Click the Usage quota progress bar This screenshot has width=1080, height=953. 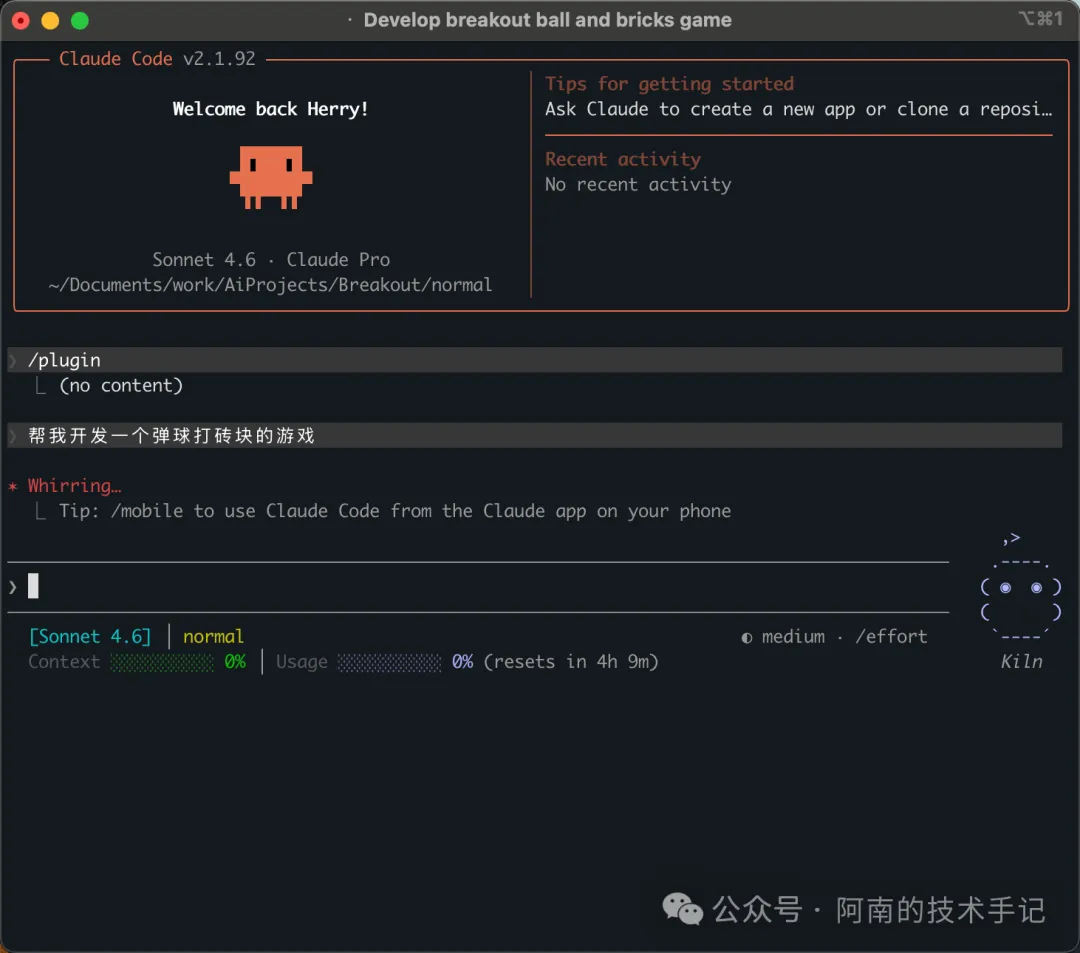[x=389, y=662]
